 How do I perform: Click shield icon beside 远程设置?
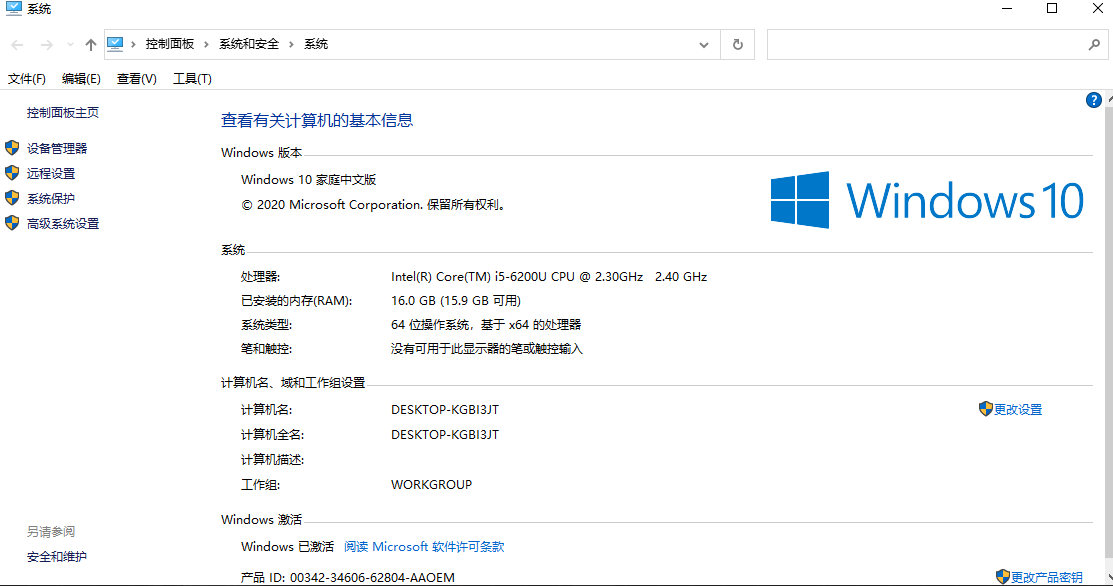tap(12, 172)
